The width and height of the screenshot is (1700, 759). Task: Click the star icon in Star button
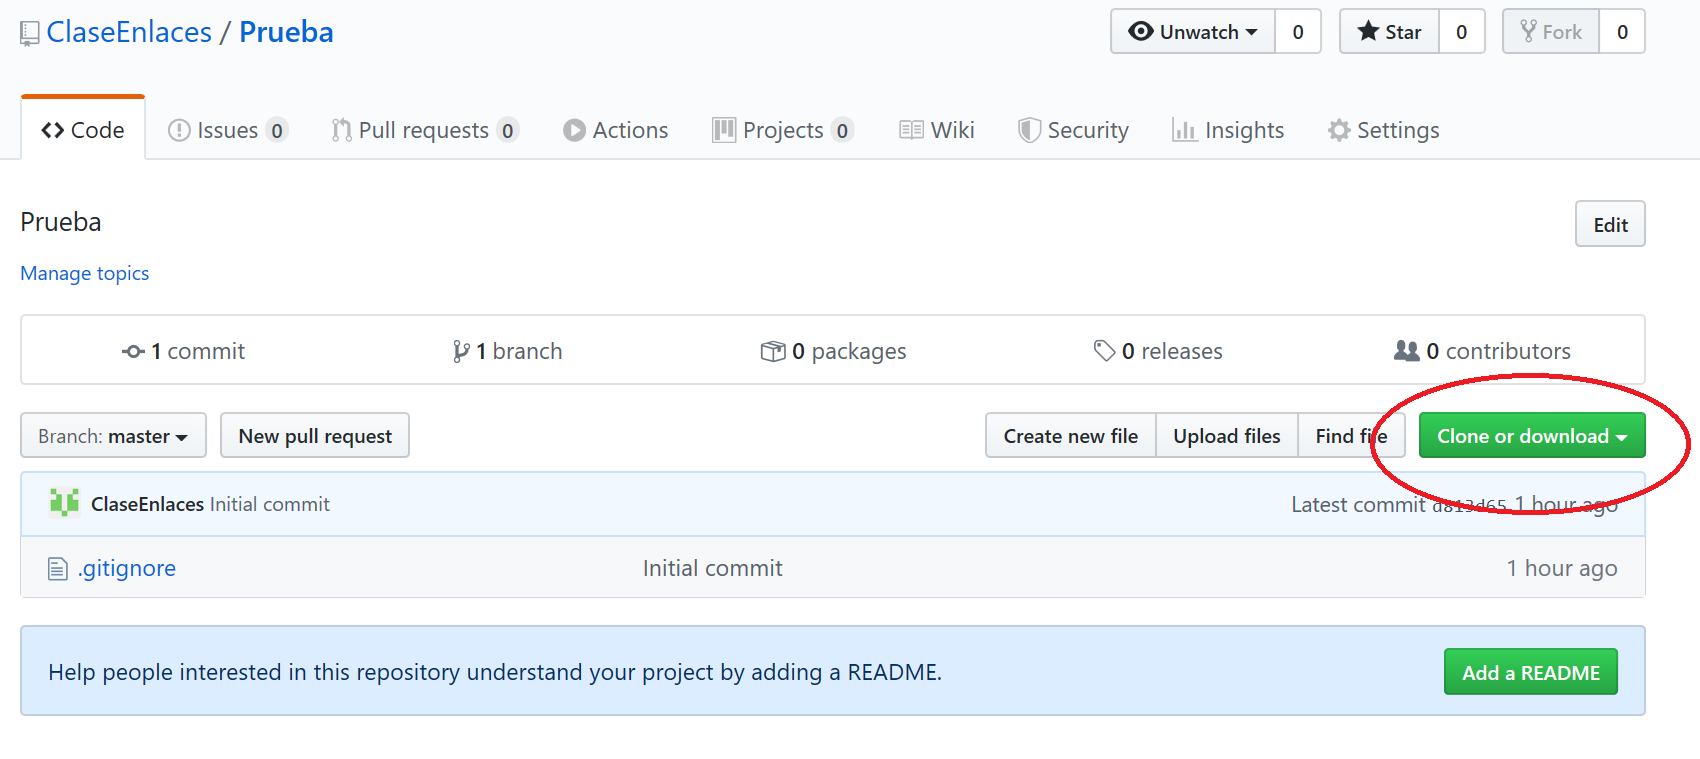[1368, 31]
